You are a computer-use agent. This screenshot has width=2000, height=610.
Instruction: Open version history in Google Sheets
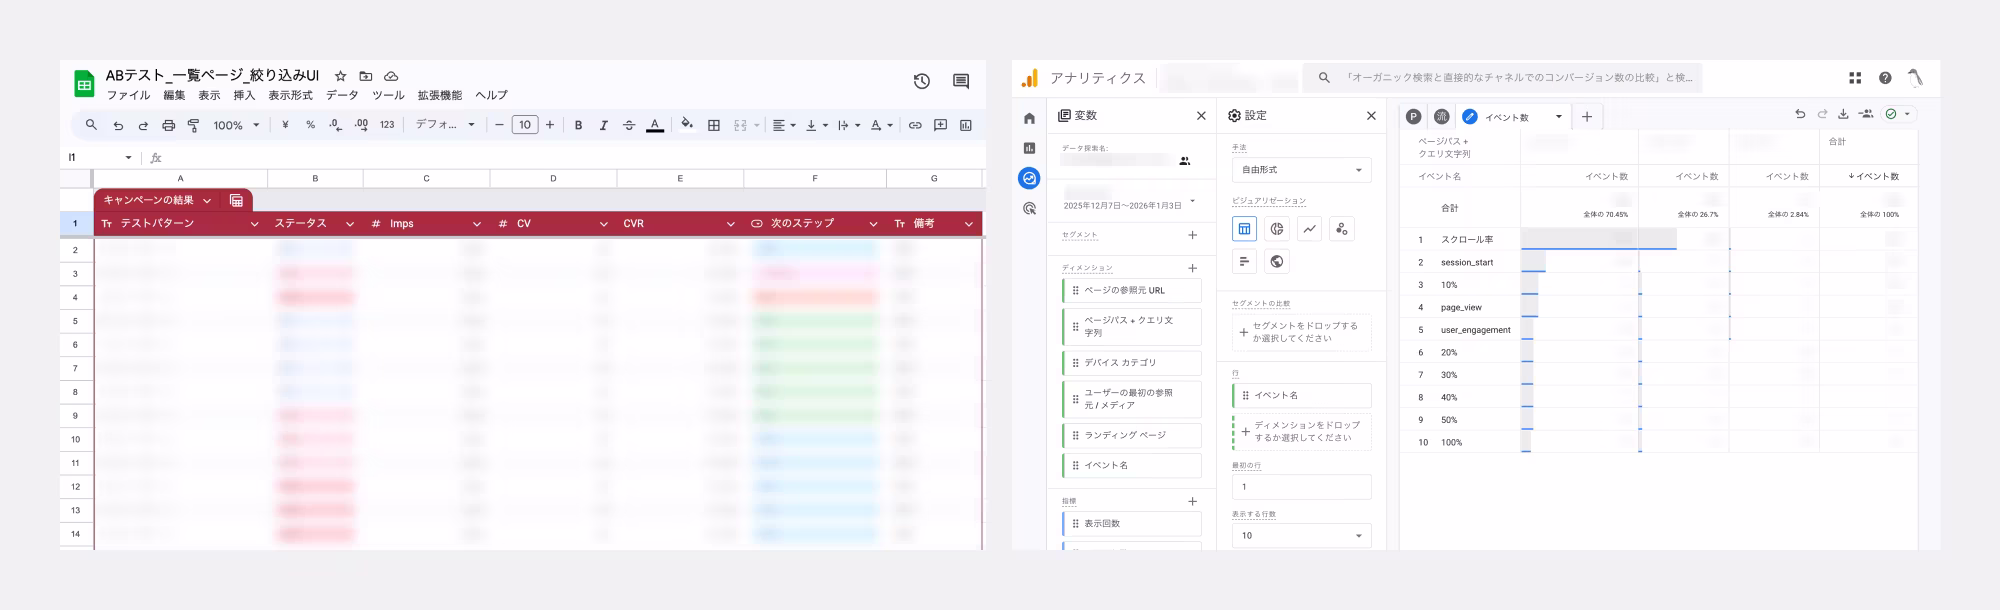[x=921, y=81]
